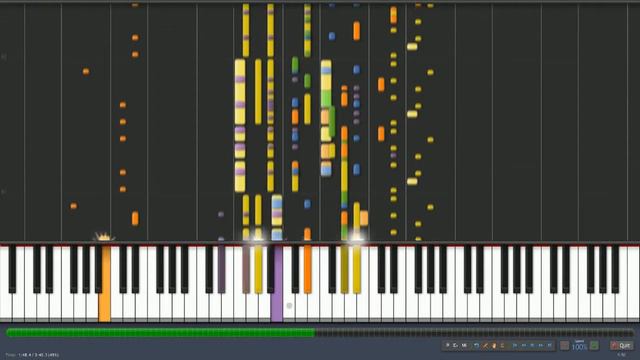Click the middle blue transport button
The image size is (640, 360).
tap(532, 346)
